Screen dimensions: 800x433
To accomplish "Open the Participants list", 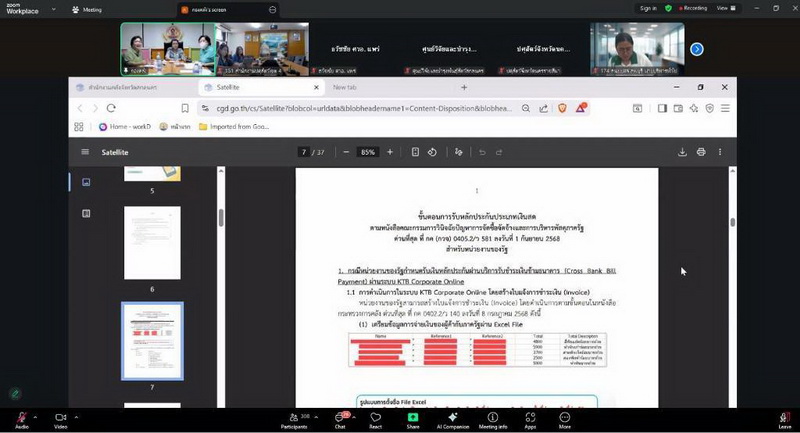I will click(296, 419).
